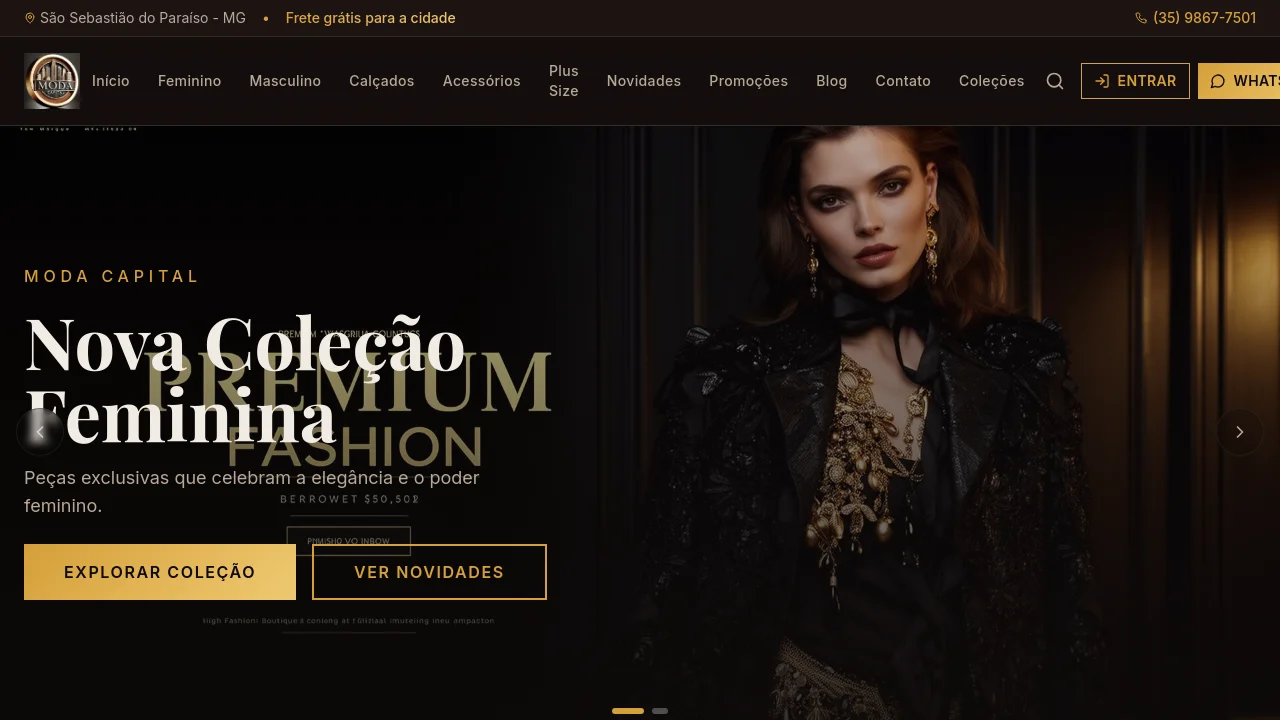
Task: Click the ENTRAR login button
Action: (x=1135, y=81)
